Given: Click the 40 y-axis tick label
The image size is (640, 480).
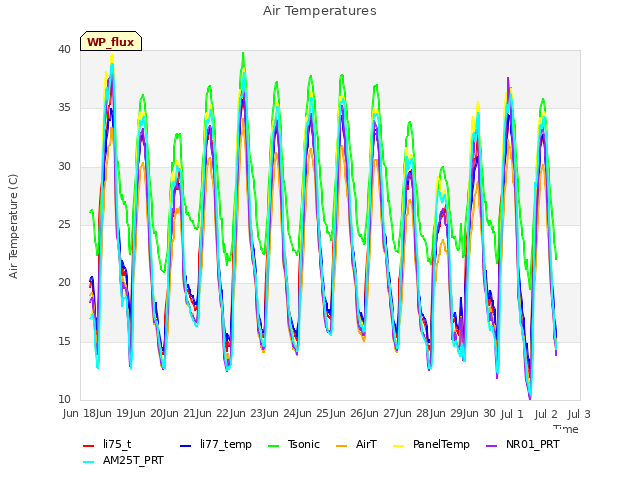Looking at the screenshot, I should (x=64, y=49).
